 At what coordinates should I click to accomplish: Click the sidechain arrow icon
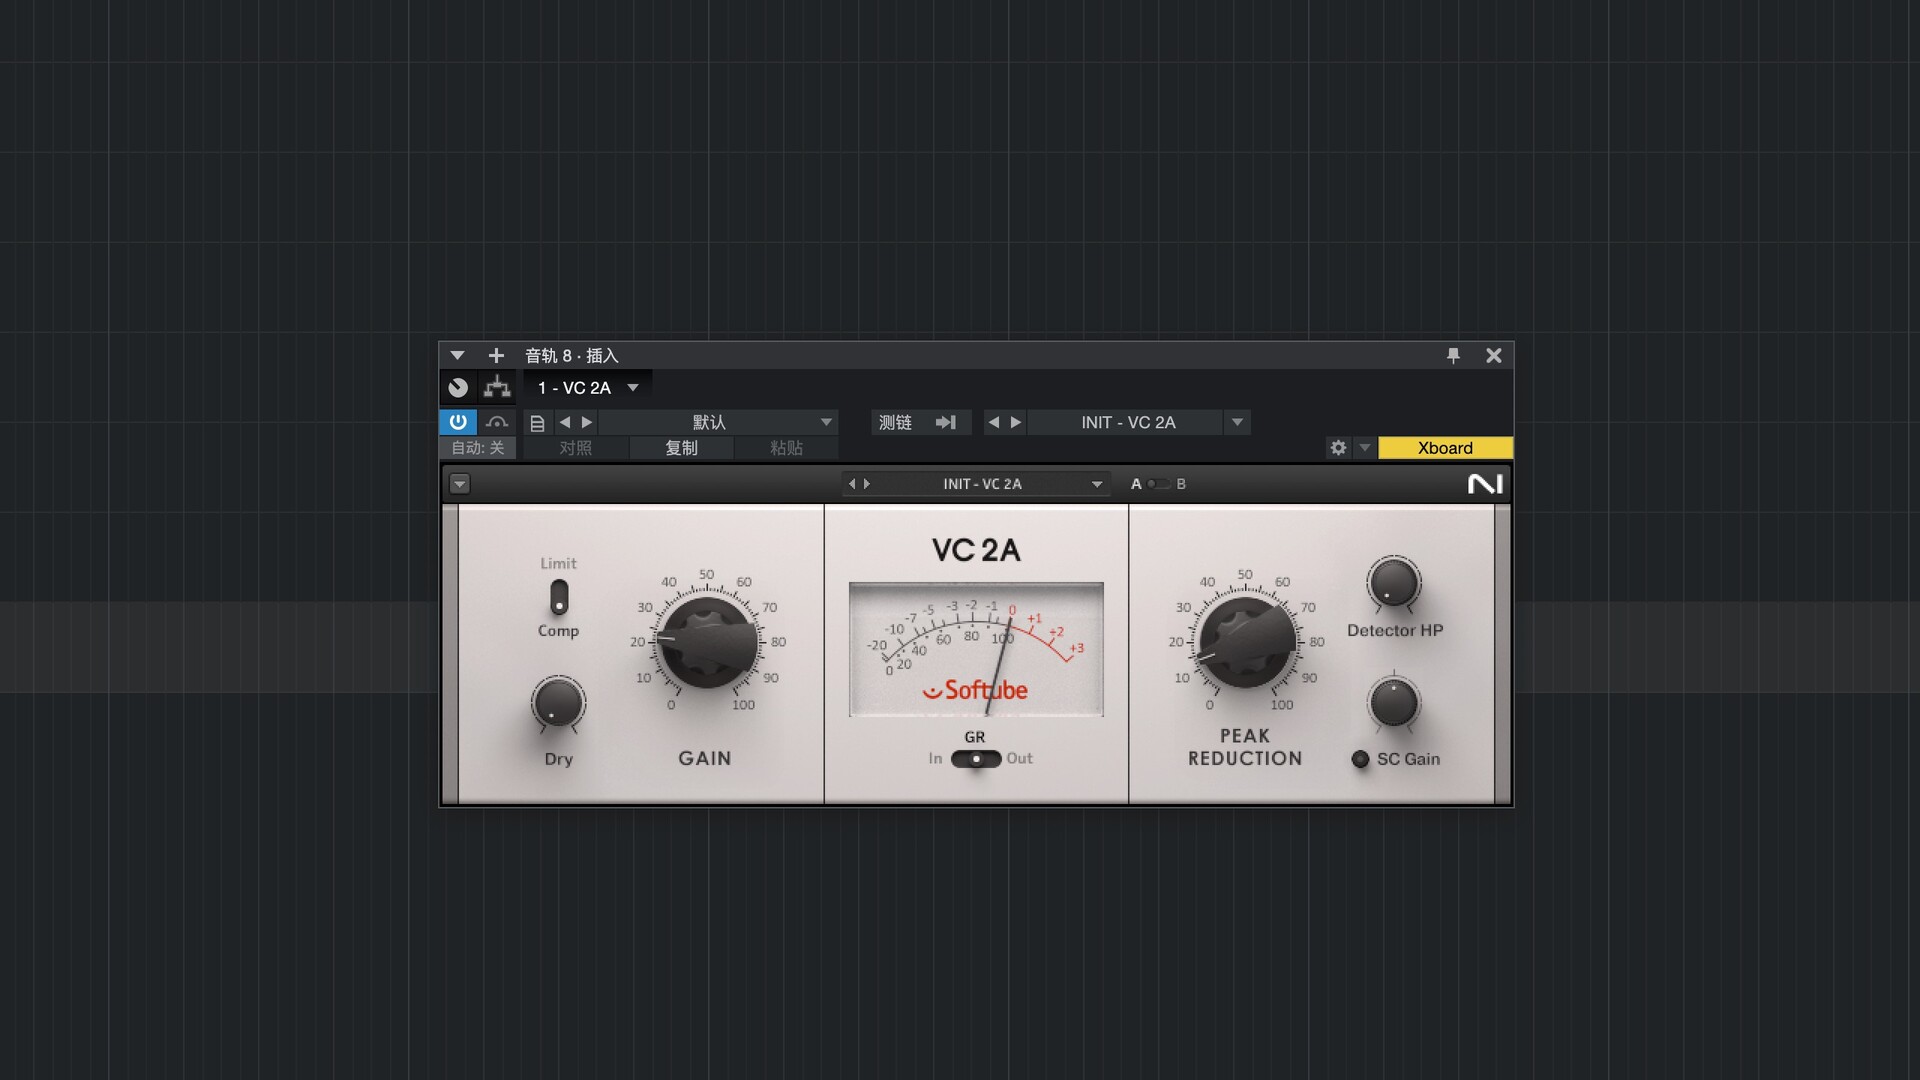pos(945,422)
